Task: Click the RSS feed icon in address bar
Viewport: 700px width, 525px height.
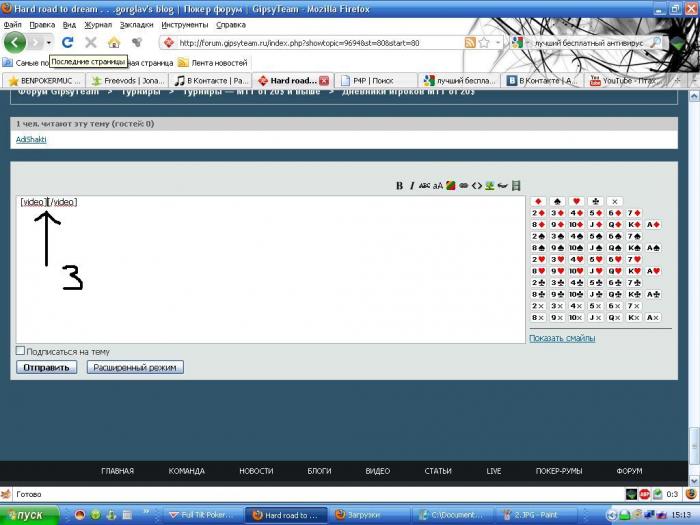Action: pyautogui.click(x=470, y=43)
